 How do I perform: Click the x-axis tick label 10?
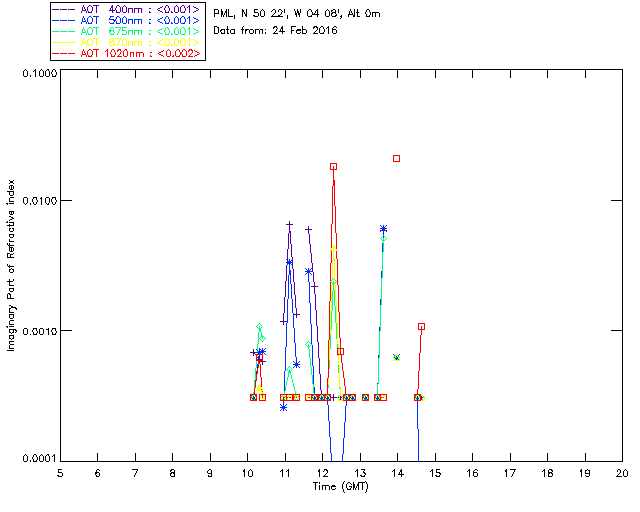point(248,473)
